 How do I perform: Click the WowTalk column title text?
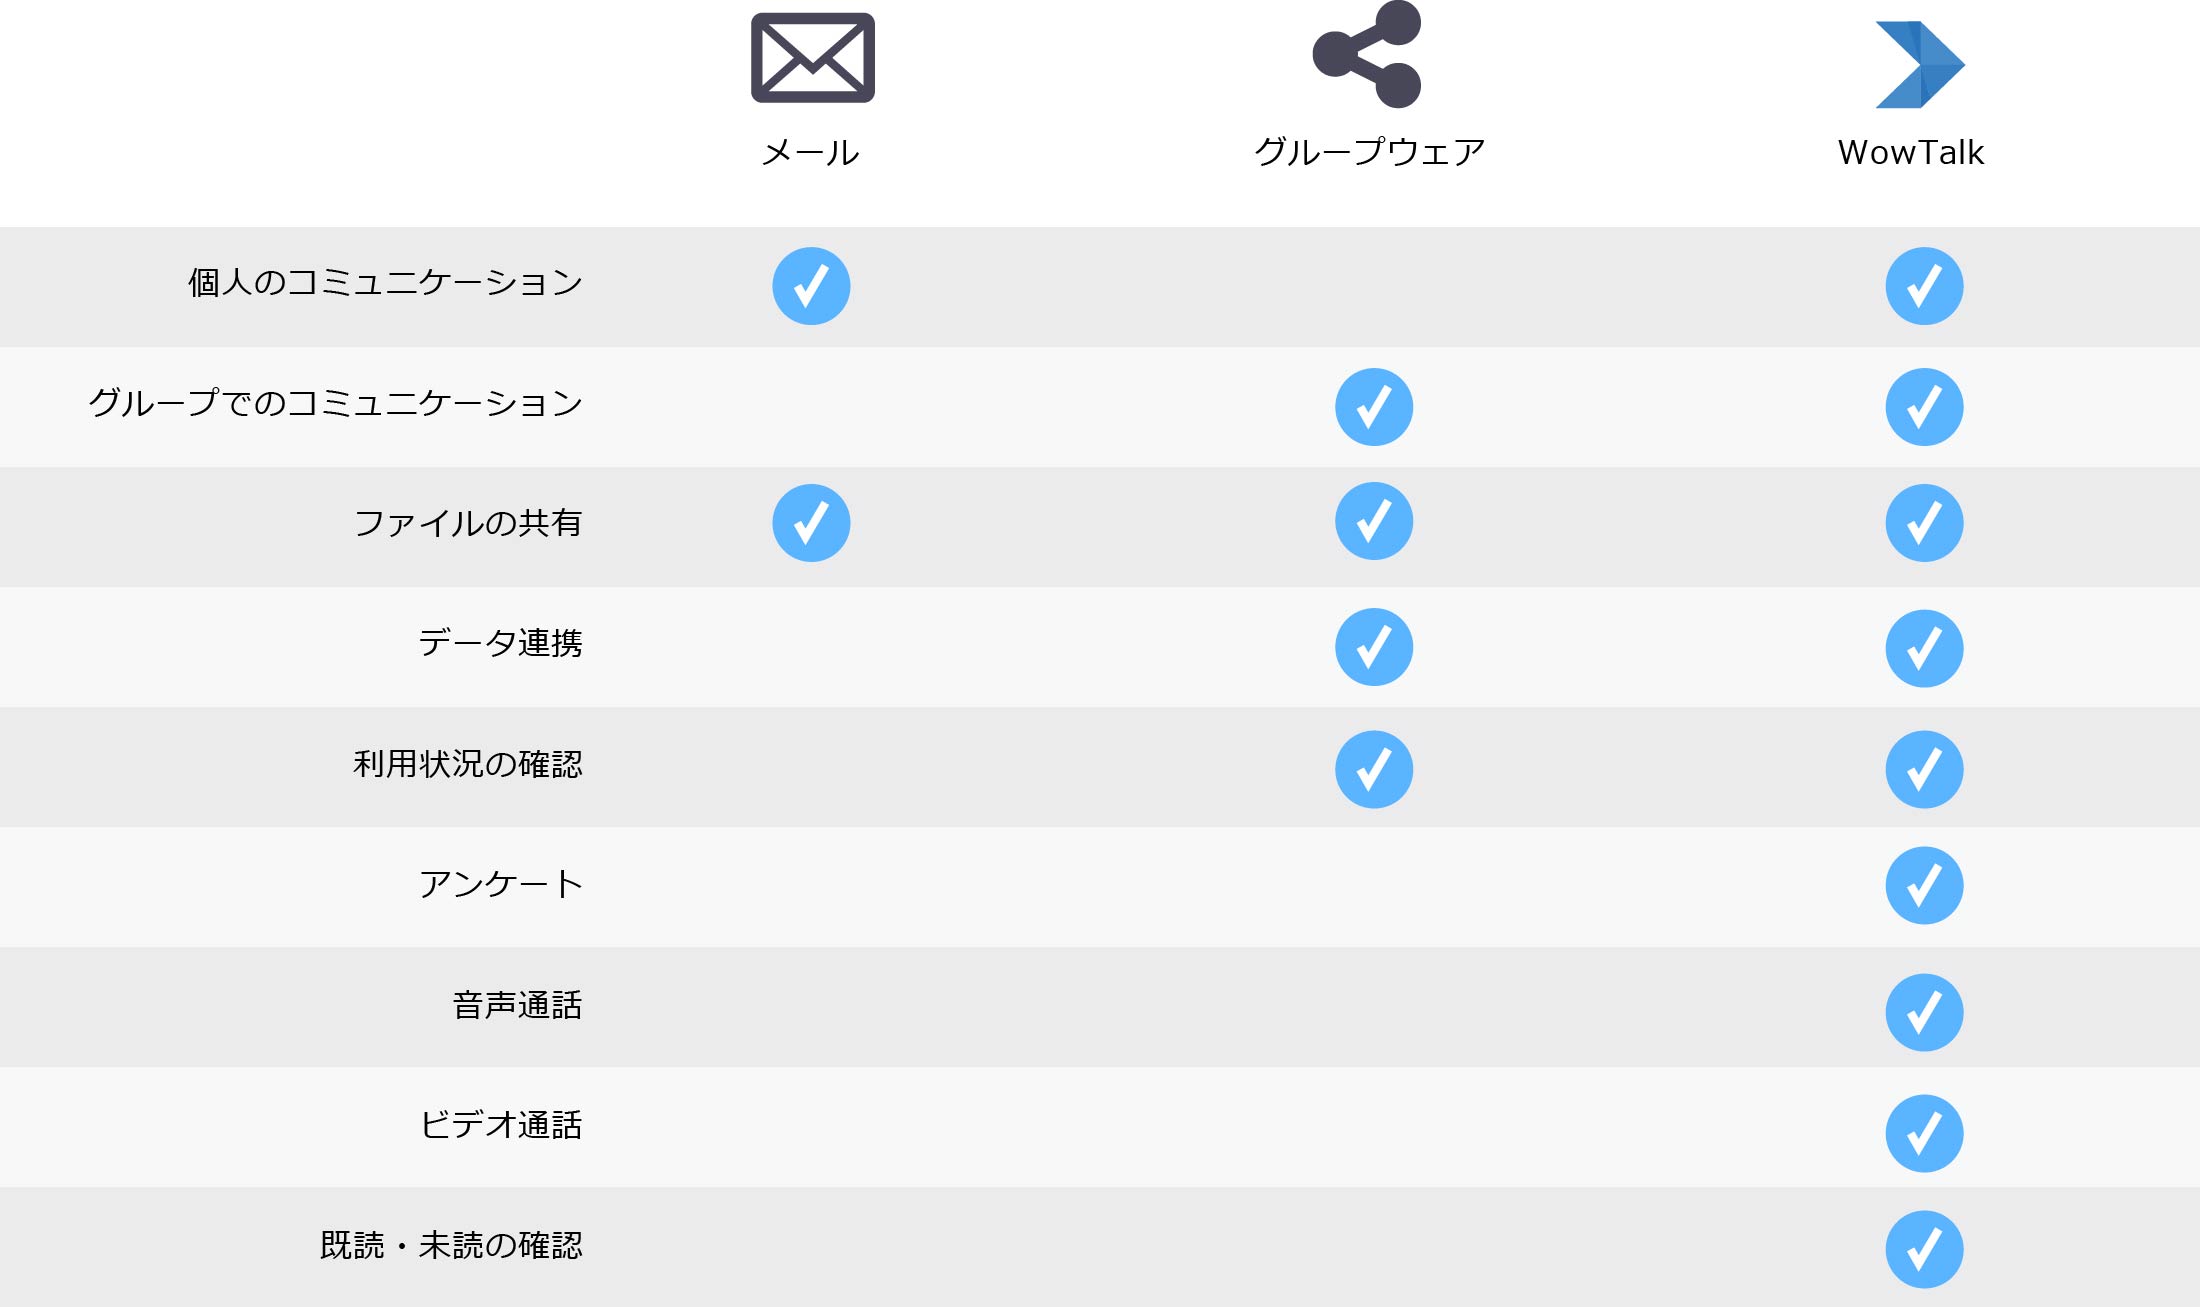(x=1911, y=152)
